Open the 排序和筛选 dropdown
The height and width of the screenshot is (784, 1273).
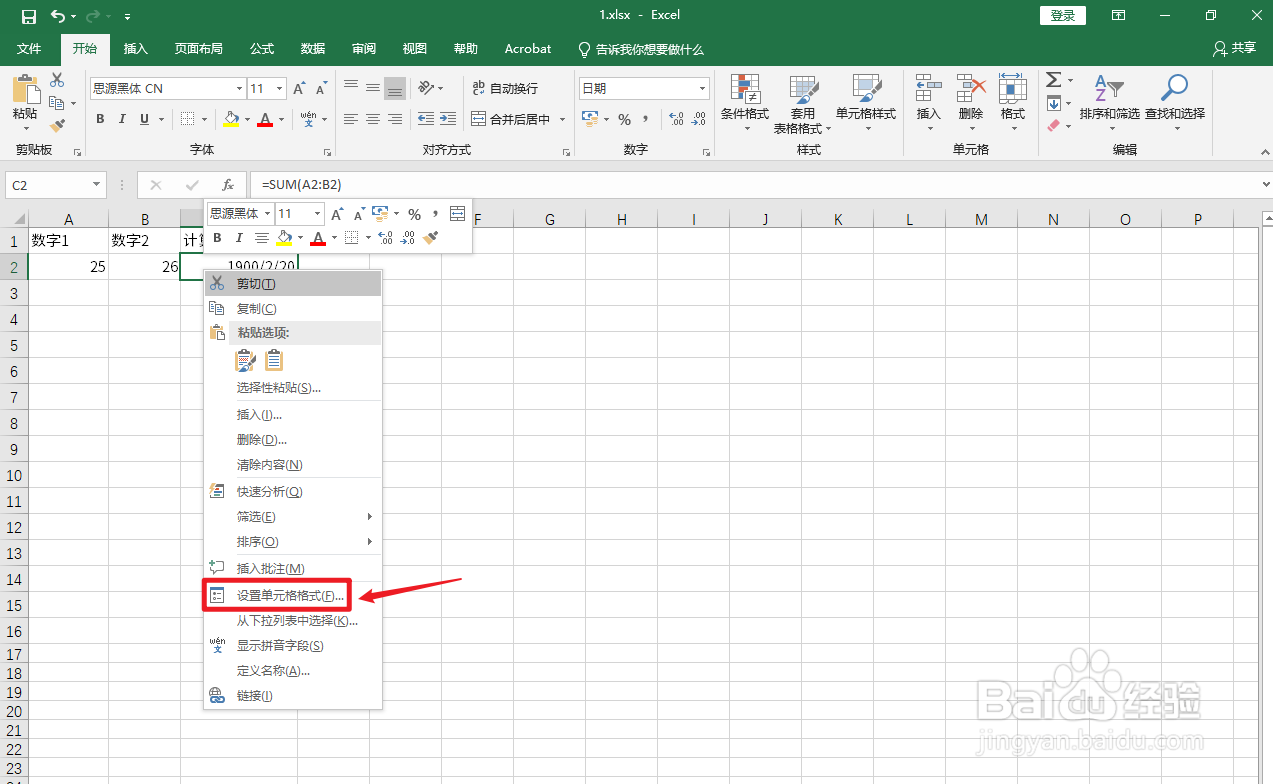1108,104
